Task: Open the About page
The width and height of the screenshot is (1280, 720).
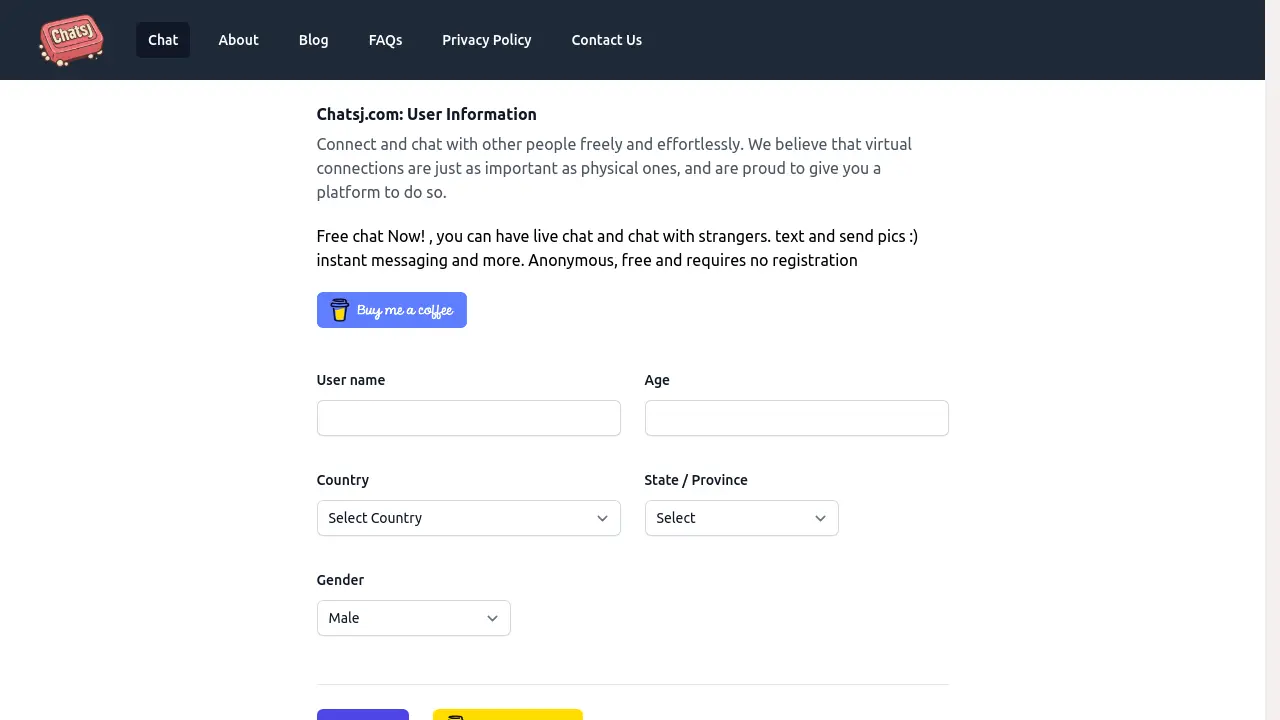Action: tap(238, 40)
